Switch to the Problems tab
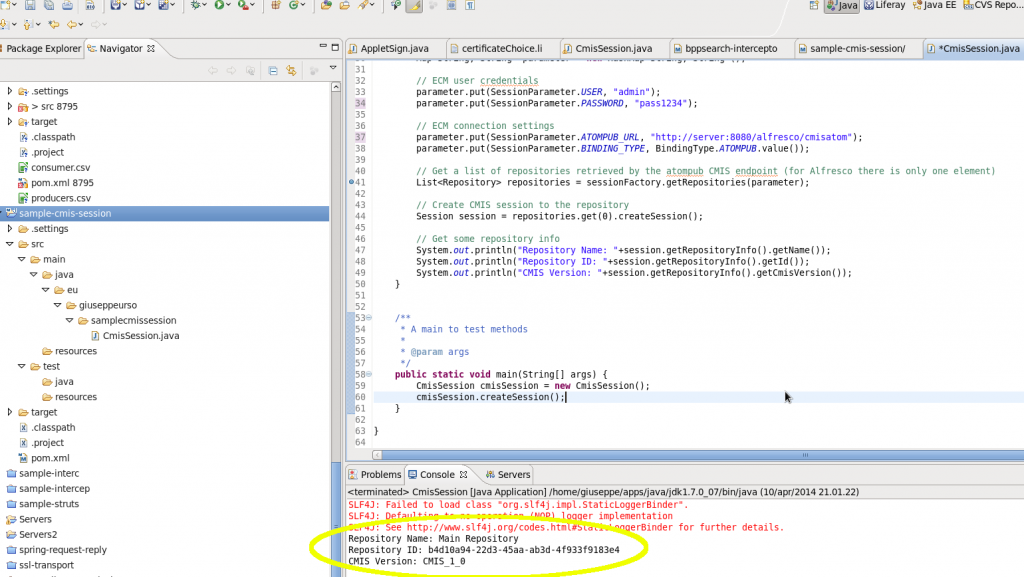This screenshot has width=1024, height=577. click(380, 474)
